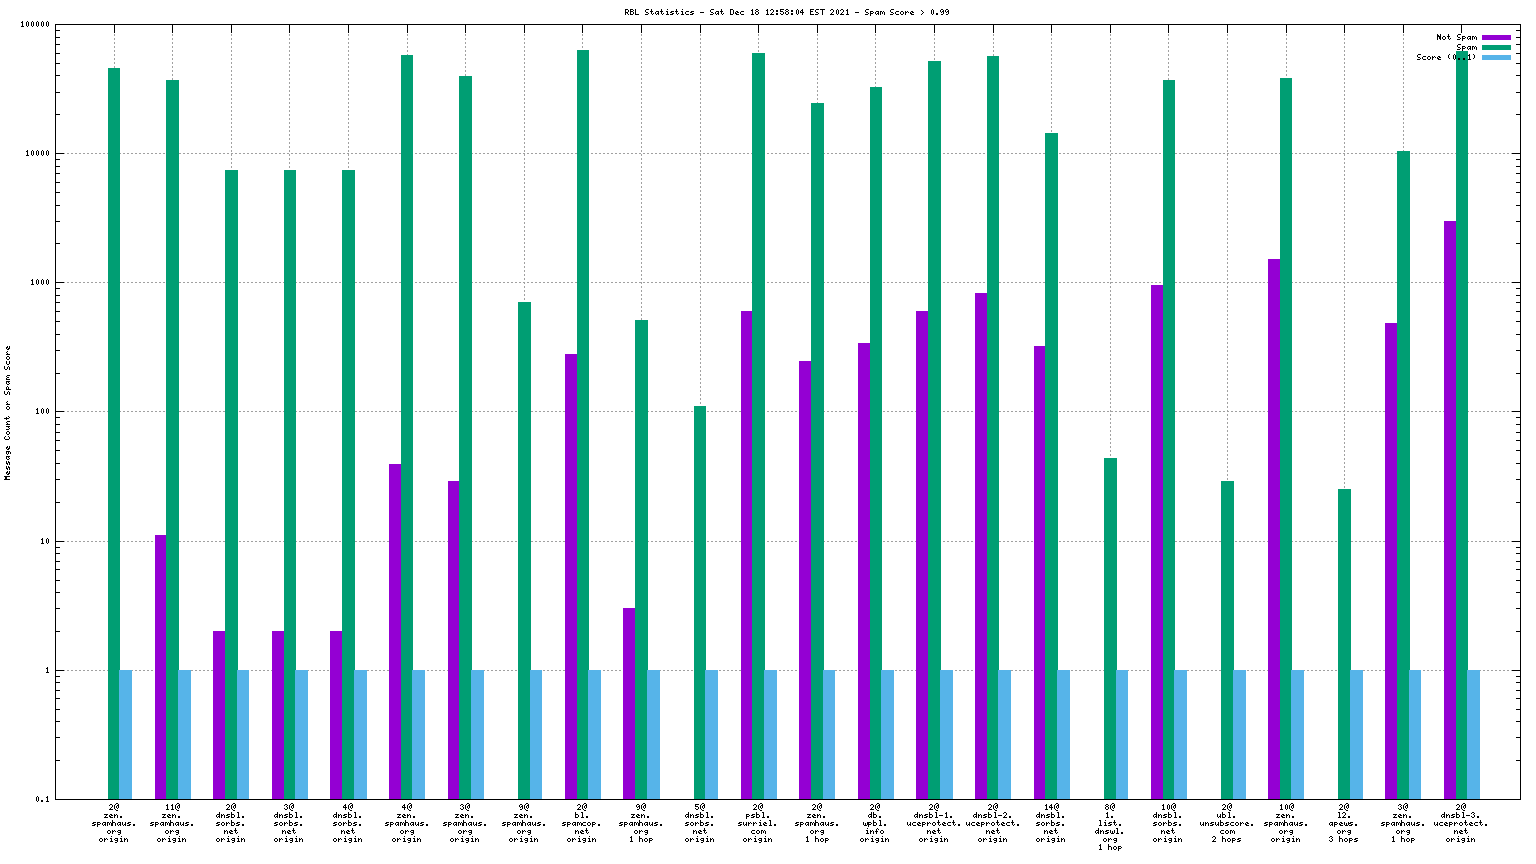Select the green Spam bar for bl.spamcop.net
The image size is (1536, 864).
click(582, 425)
